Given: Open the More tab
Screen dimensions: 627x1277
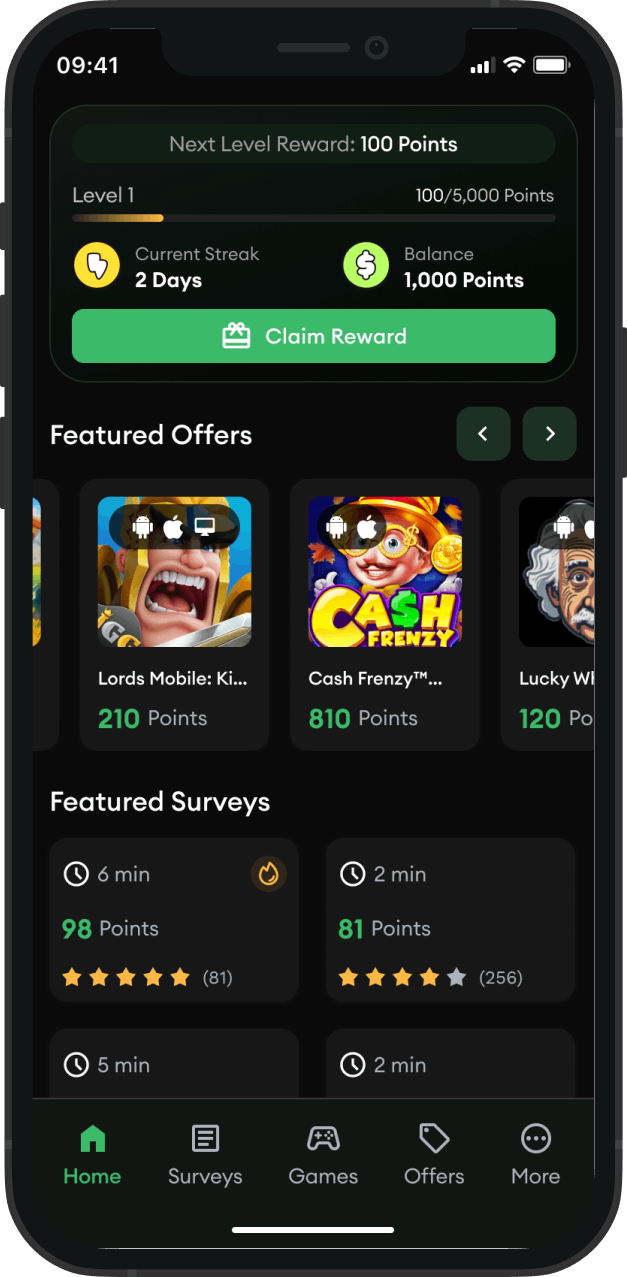Looking at the screenshot, I should pyautogui.click(x=536, y=1154).
